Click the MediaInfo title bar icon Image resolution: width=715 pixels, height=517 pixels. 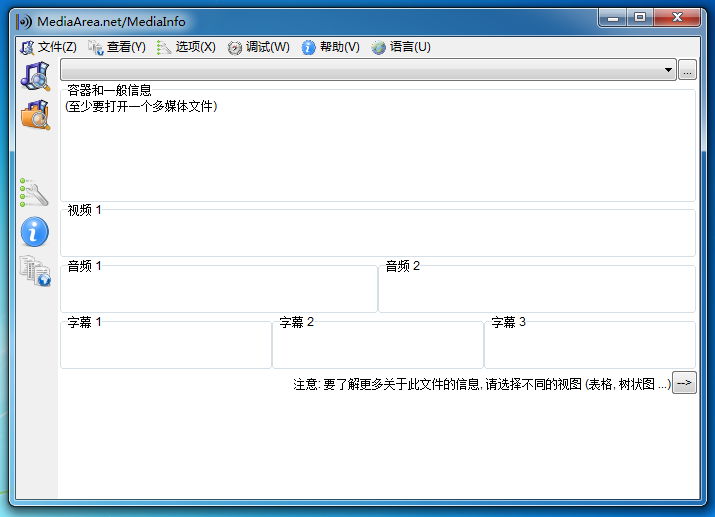pyautogui.click(x=24, y=21)
